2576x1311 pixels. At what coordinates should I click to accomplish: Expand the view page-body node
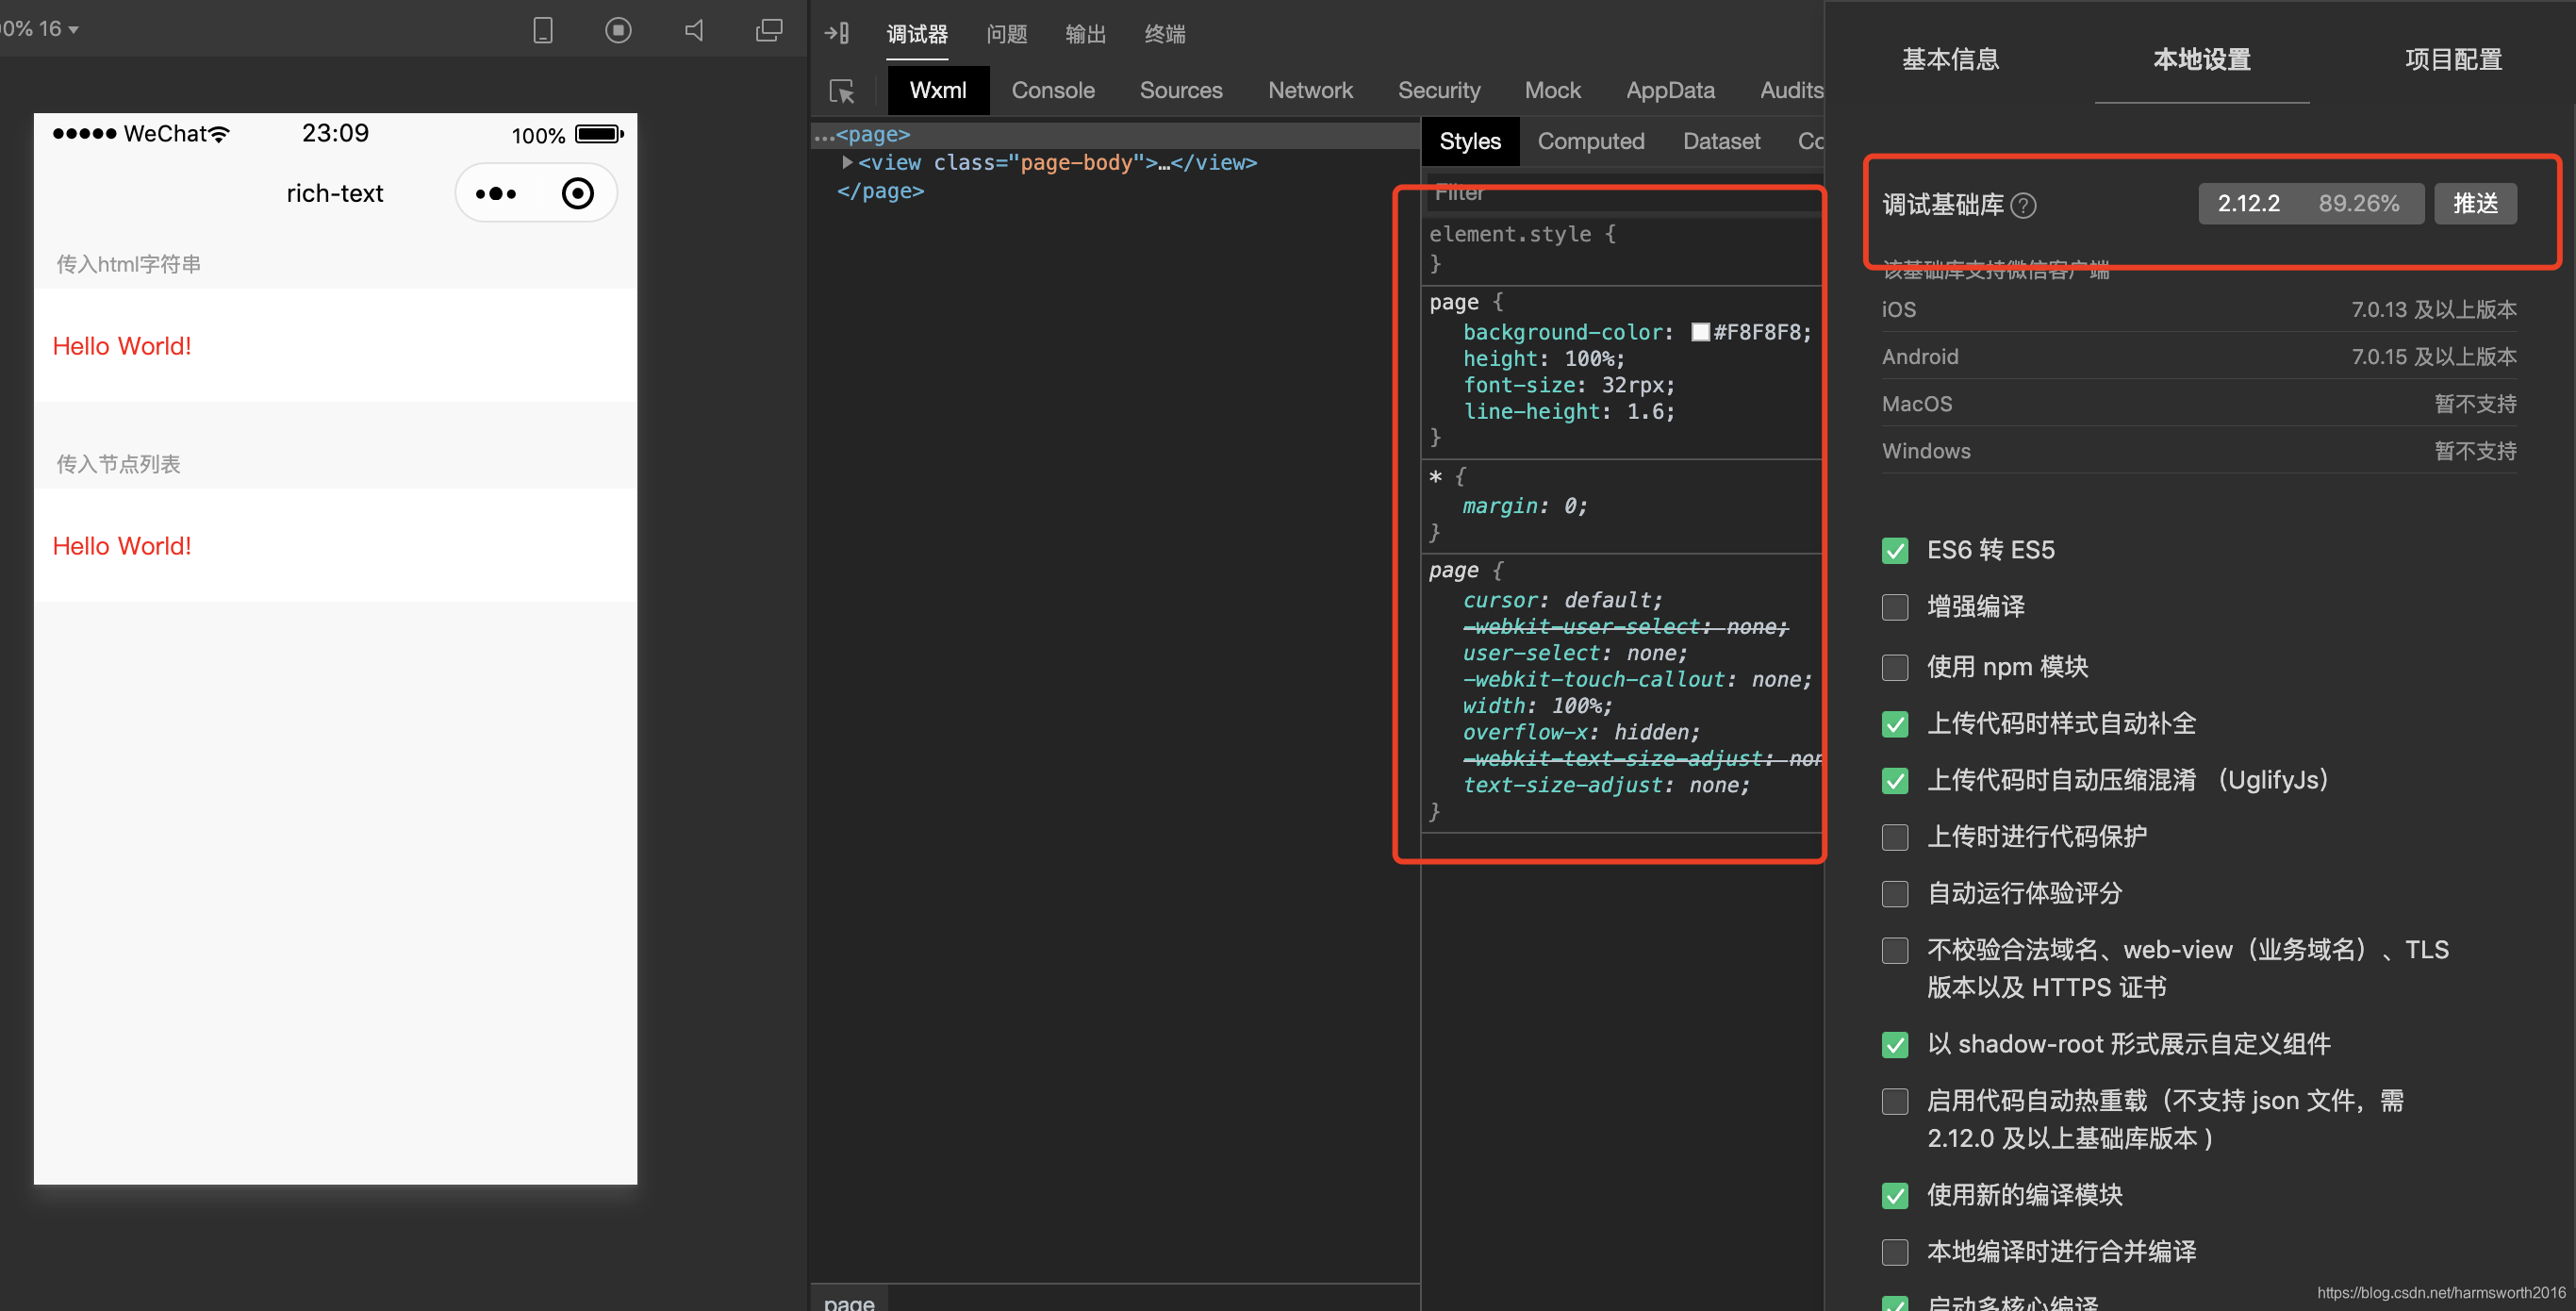click(847, 162)
